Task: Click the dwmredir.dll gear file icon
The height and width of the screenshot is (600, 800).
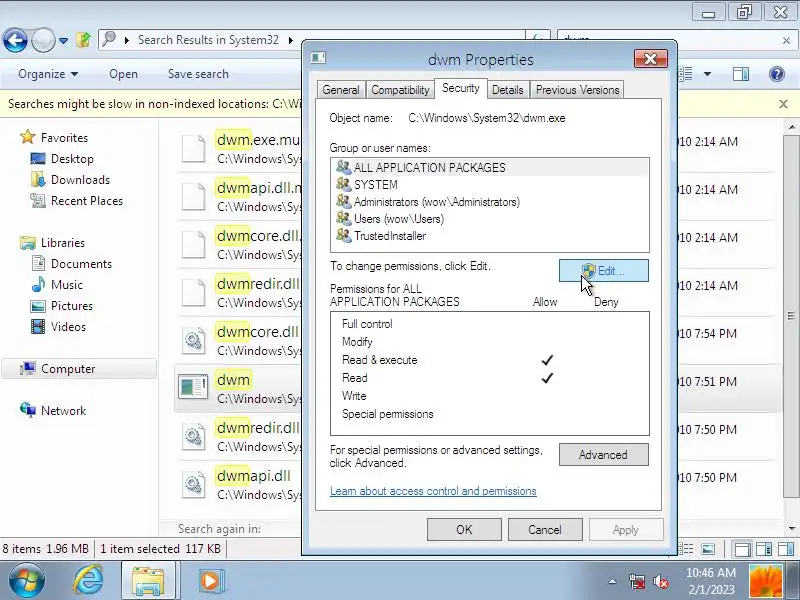Action: [x=194, y=436]
